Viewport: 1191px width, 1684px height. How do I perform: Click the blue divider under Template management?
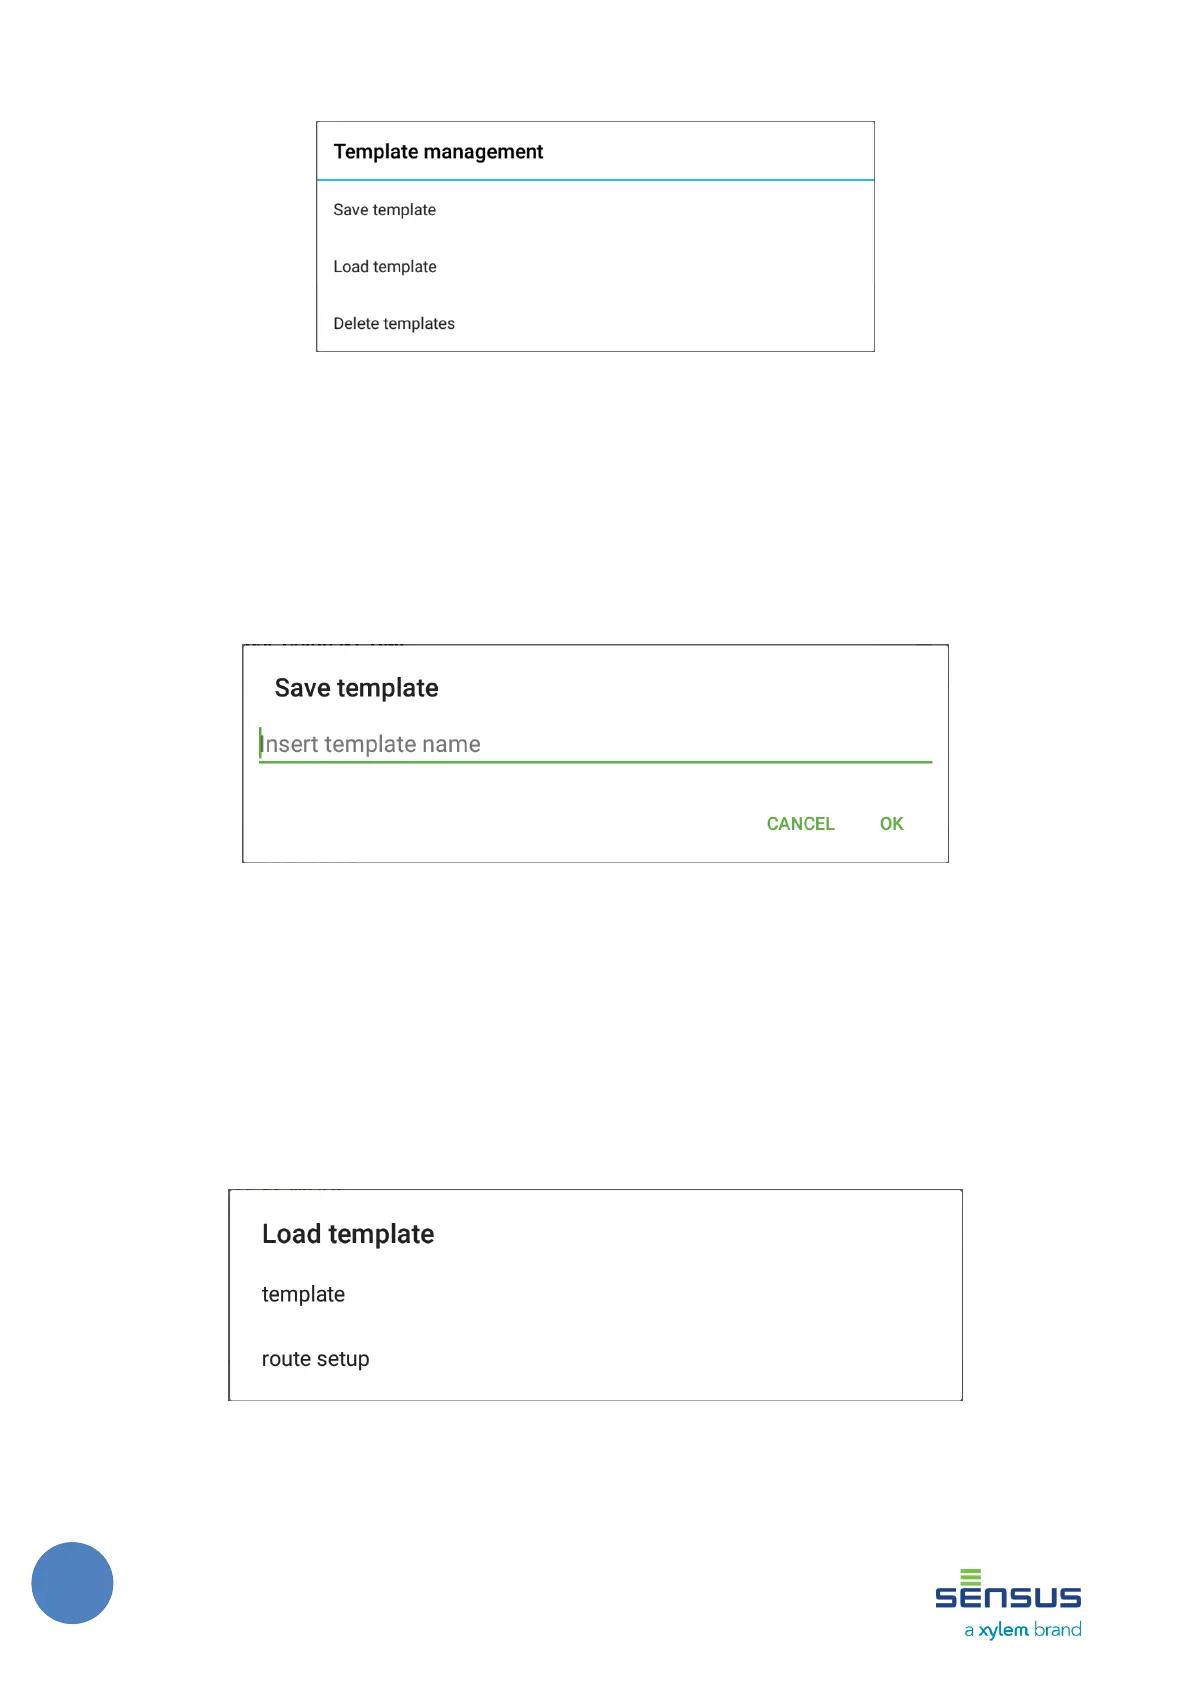595,180
